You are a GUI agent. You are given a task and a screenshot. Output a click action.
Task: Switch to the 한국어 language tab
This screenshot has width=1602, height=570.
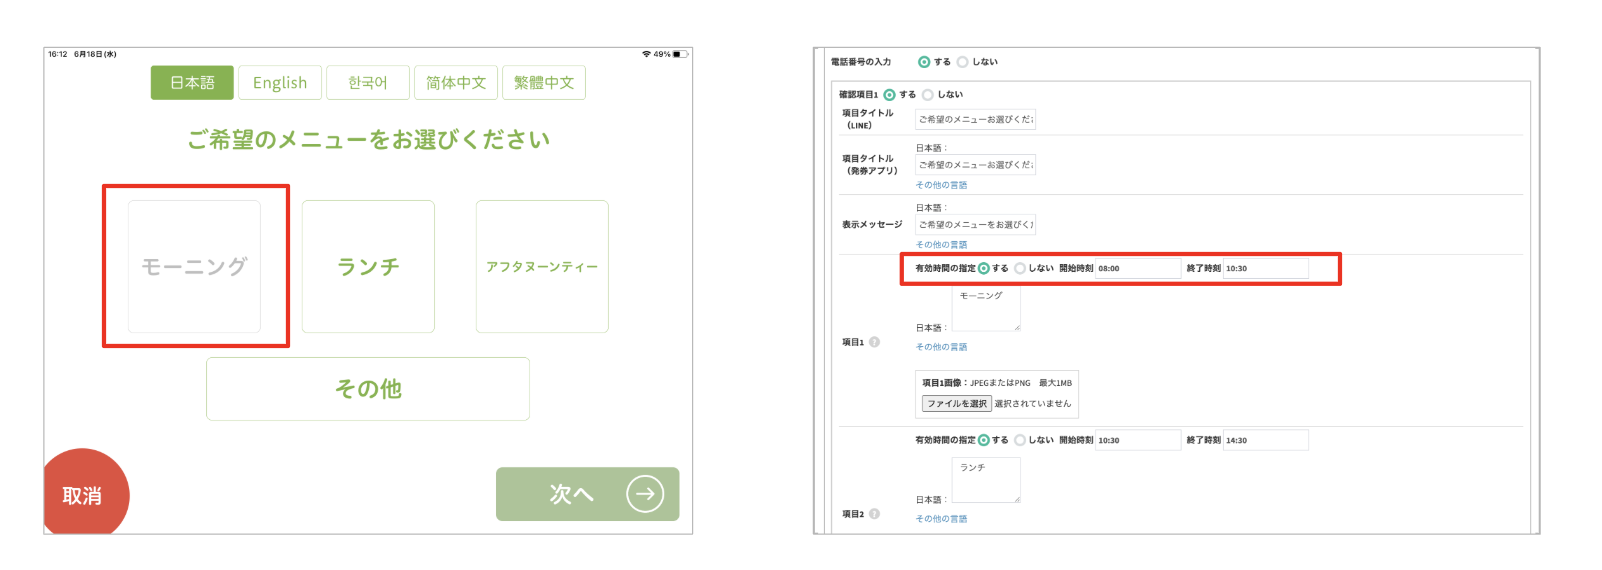(368, 83)
